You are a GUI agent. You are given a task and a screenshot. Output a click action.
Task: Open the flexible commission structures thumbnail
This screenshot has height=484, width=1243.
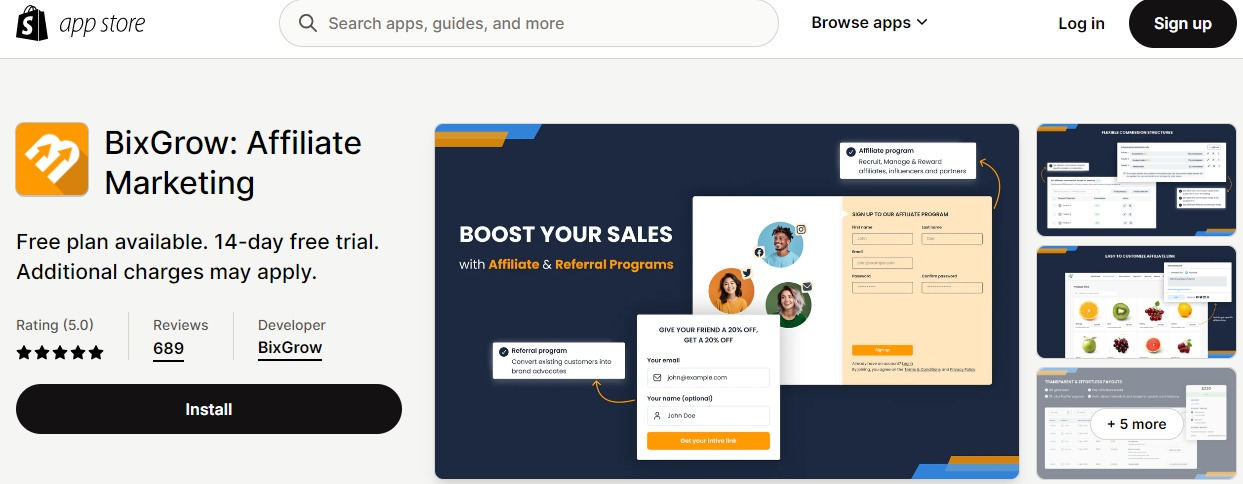[x=1137, y=179]
